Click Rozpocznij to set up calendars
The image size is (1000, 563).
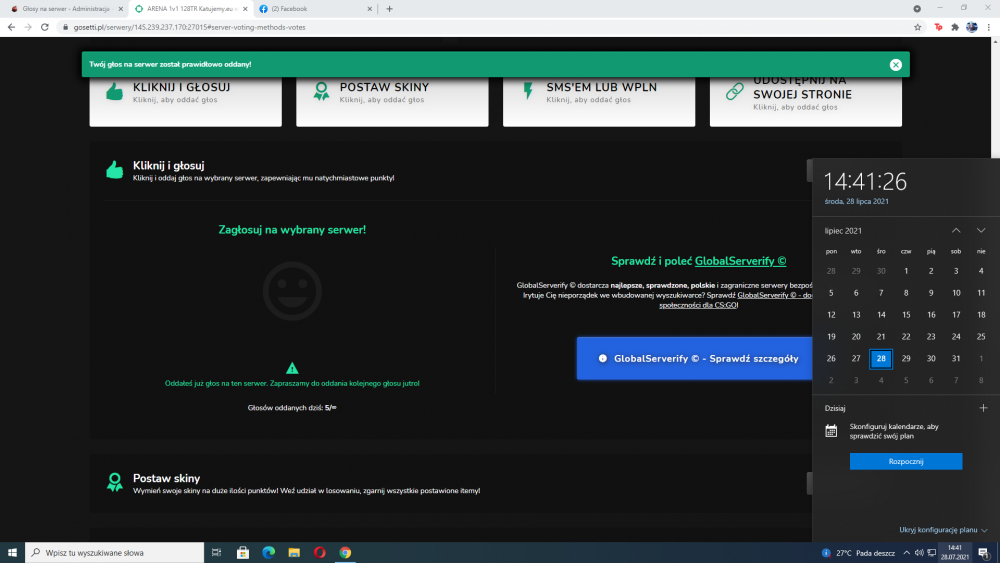[906, 461]
